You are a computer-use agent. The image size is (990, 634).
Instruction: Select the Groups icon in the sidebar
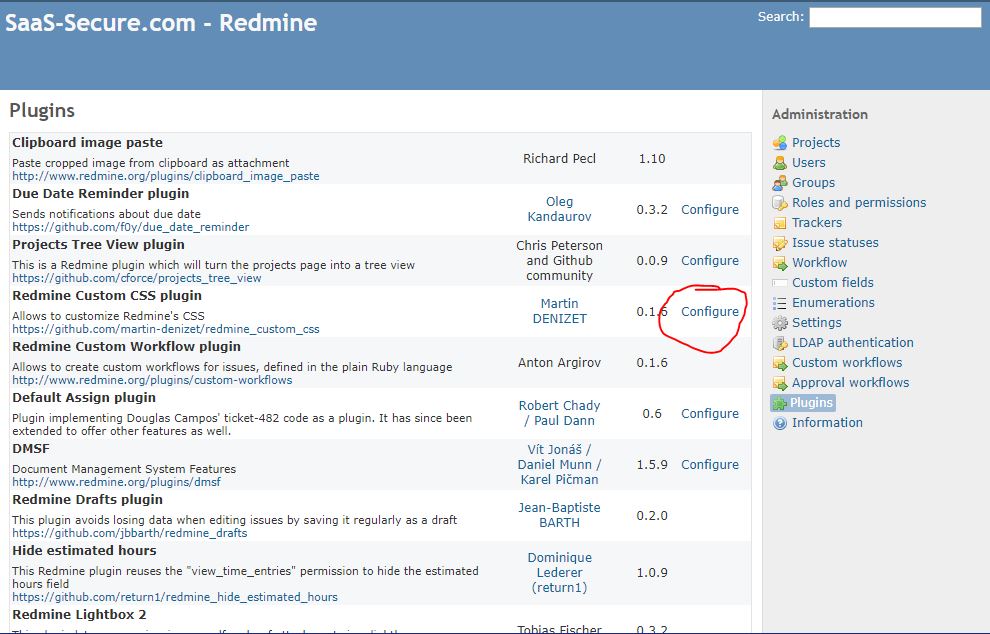click(782, 182)
